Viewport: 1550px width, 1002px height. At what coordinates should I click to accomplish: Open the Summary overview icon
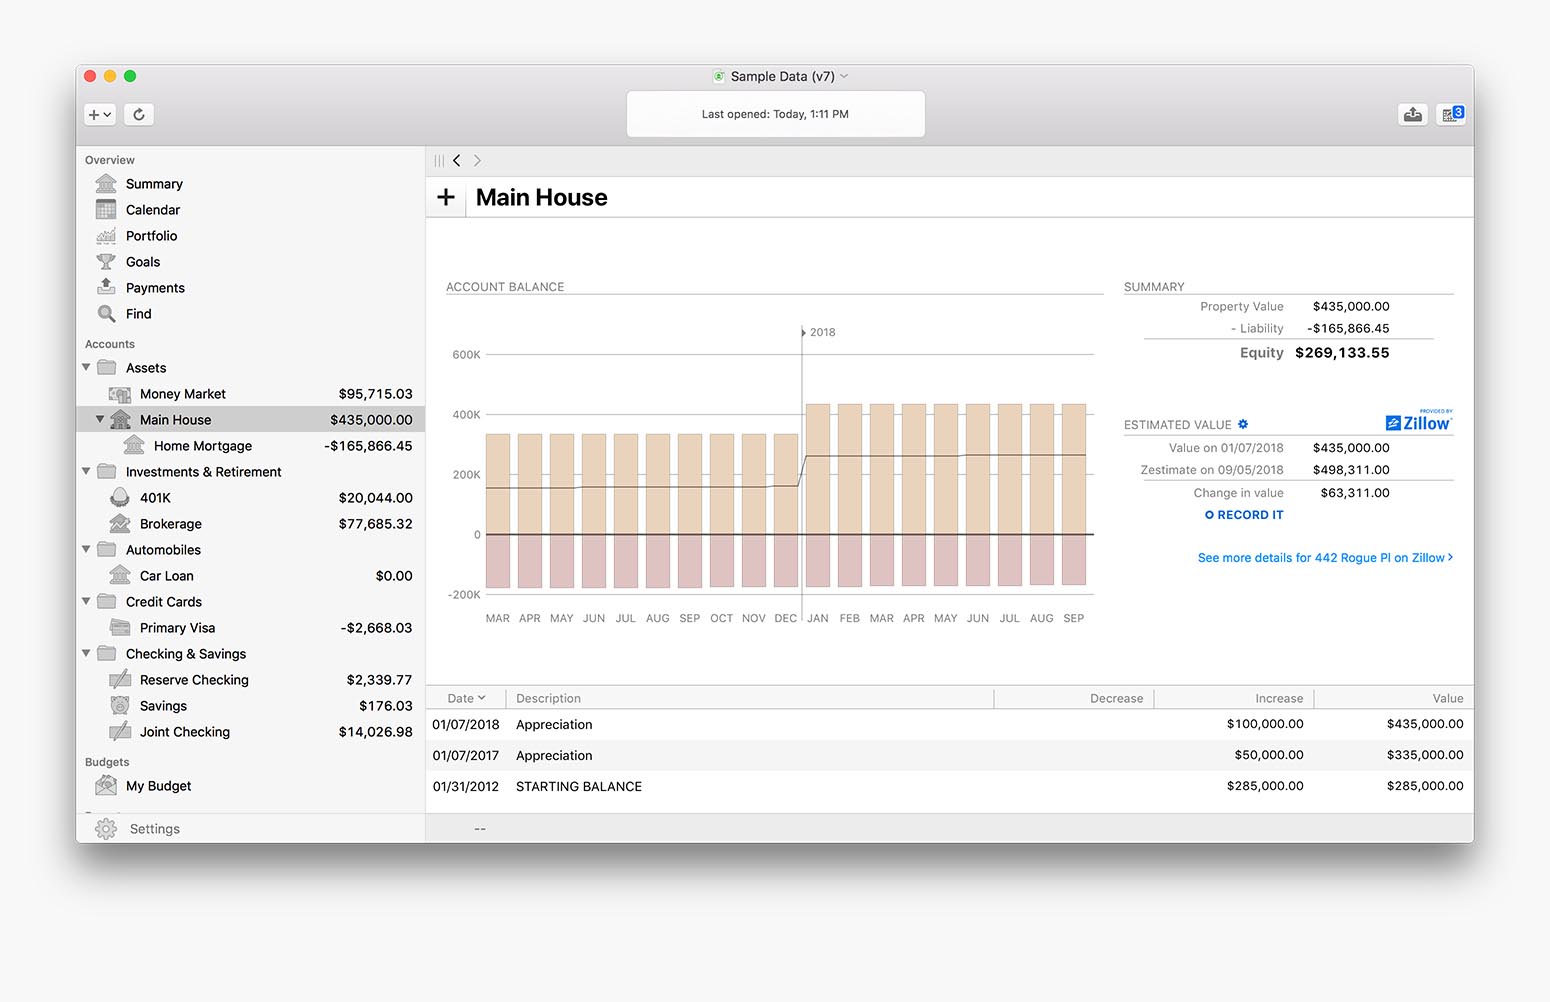pos(106,184)
